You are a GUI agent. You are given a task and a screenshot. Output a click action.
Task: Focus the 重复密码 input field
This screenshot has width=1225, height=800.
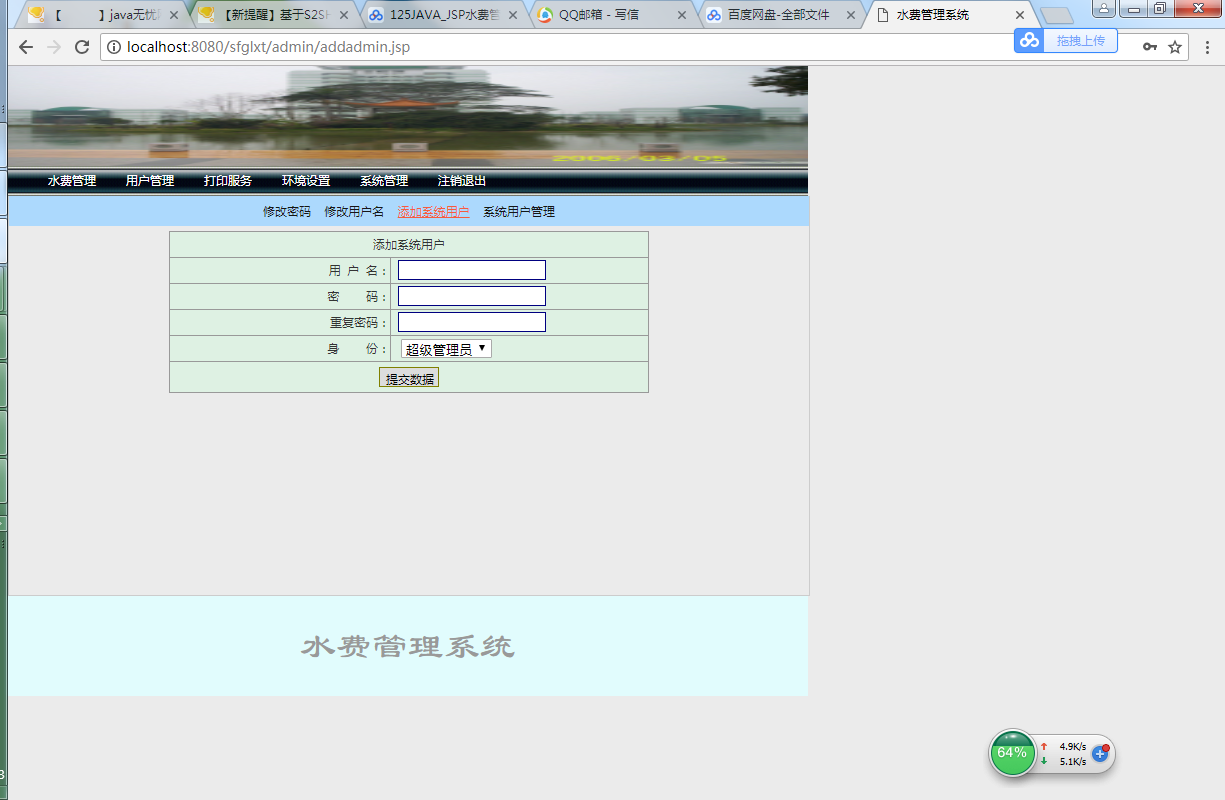click(472, 322)
